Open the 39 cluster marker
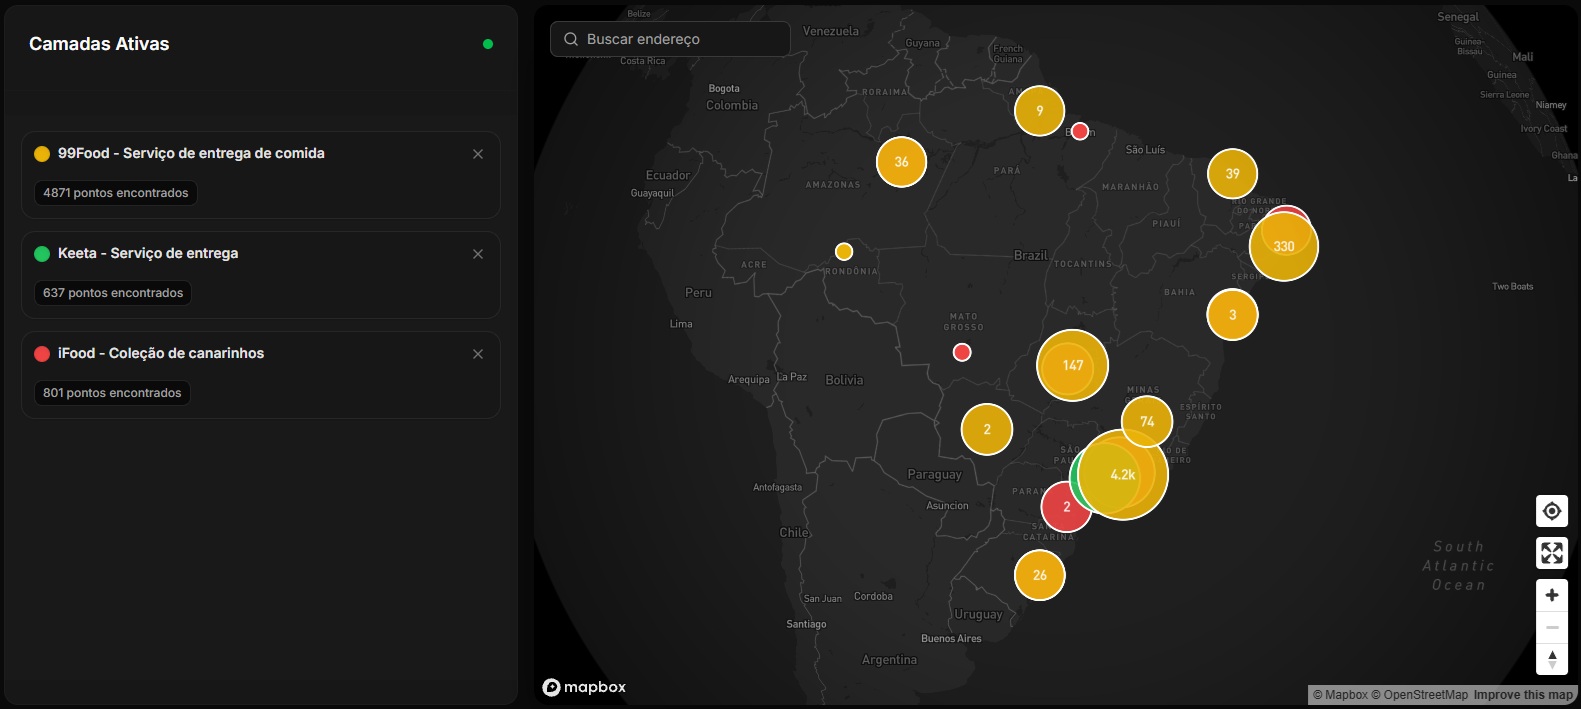Viewport: 1581px width, 709px height. pos(1233,174)
